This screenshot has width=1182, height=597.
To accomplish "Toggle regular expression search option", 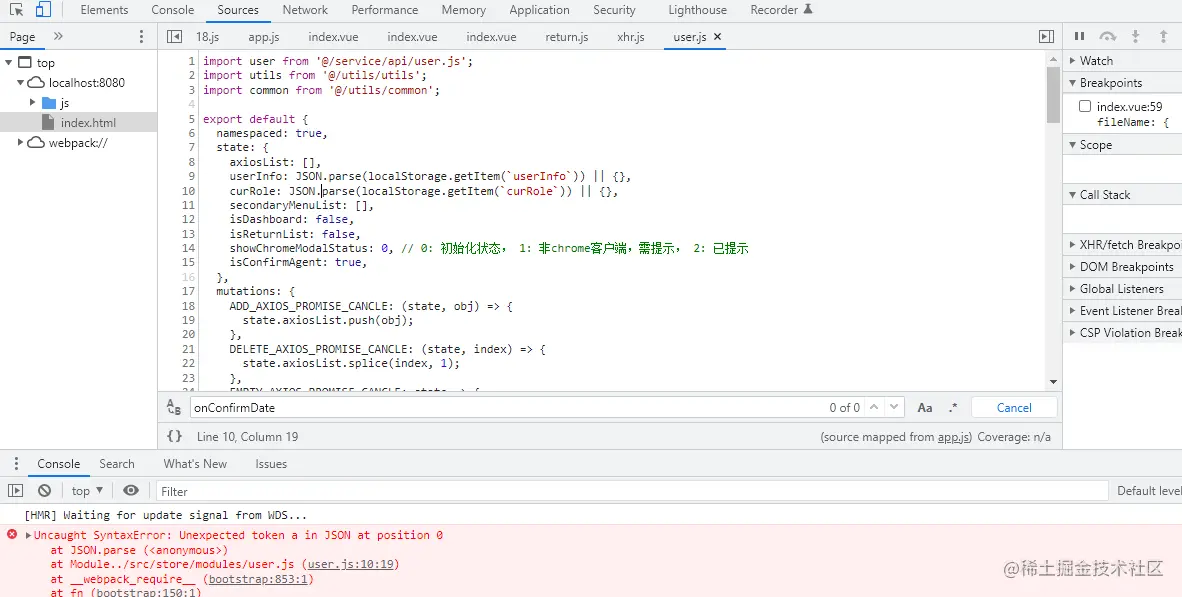I will tap(953, 407).
